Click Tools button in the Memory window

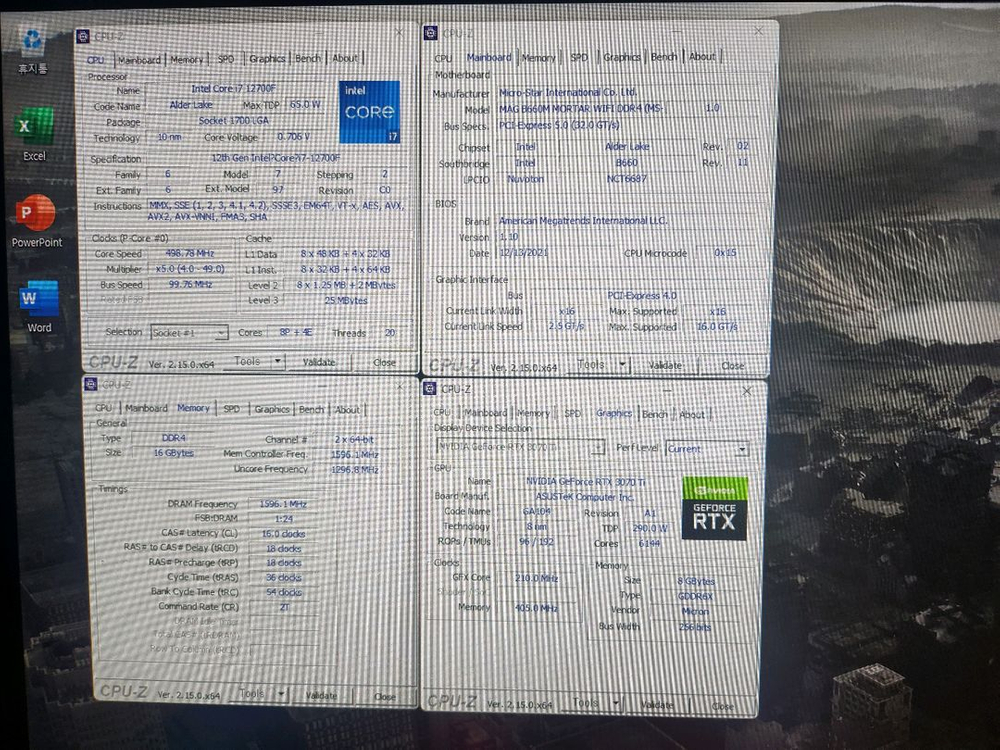(x=253, y=693)
